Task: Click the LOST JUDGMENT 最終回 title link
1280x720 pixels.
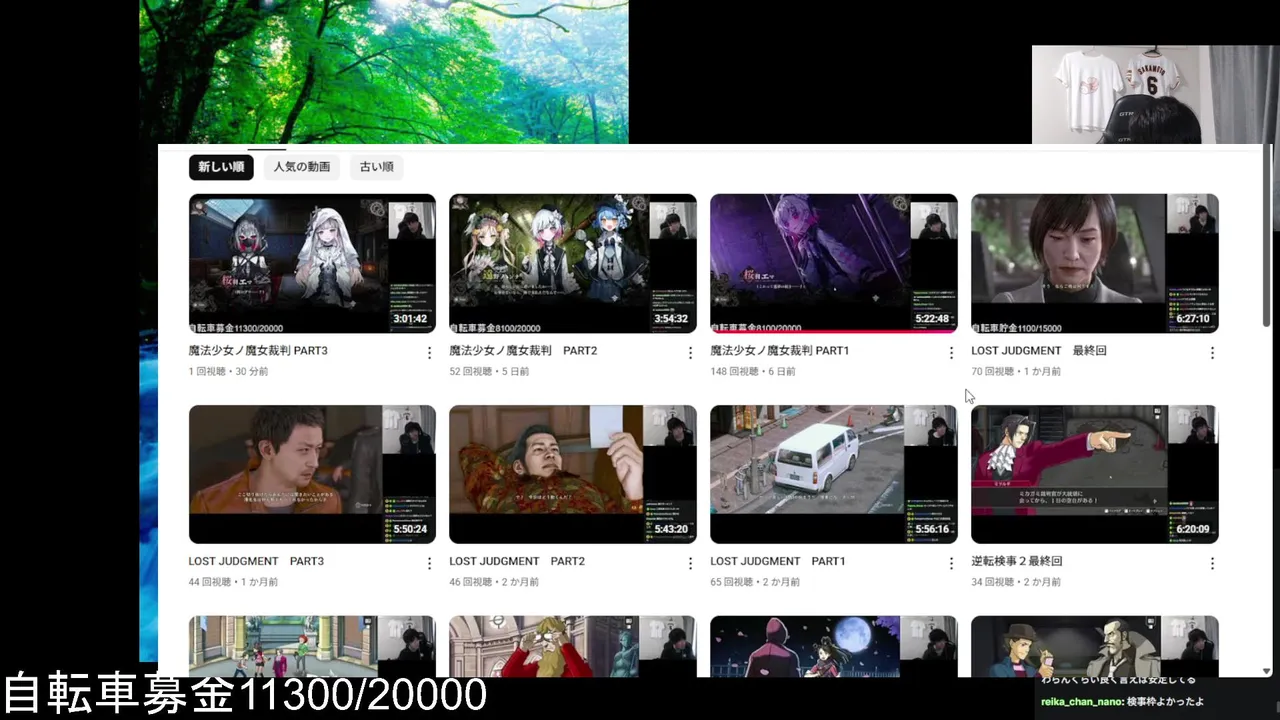Action: [1039, 351]
